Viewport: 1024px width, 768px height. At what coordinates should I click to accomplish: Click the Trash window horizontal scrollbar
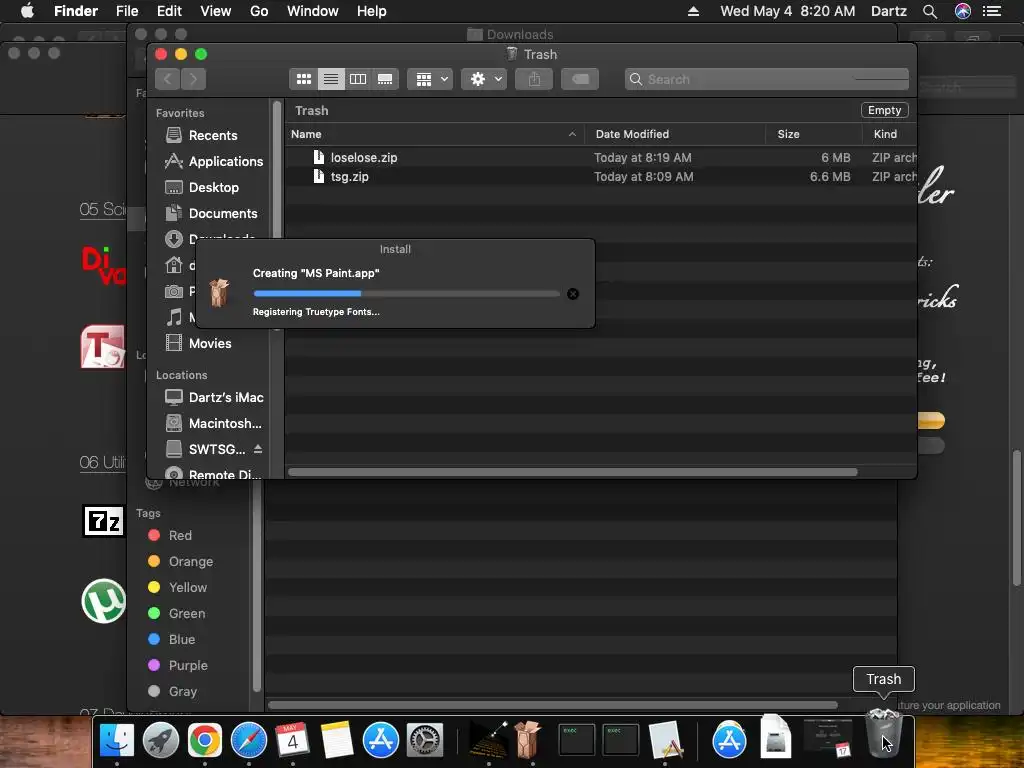pos(573,472)
